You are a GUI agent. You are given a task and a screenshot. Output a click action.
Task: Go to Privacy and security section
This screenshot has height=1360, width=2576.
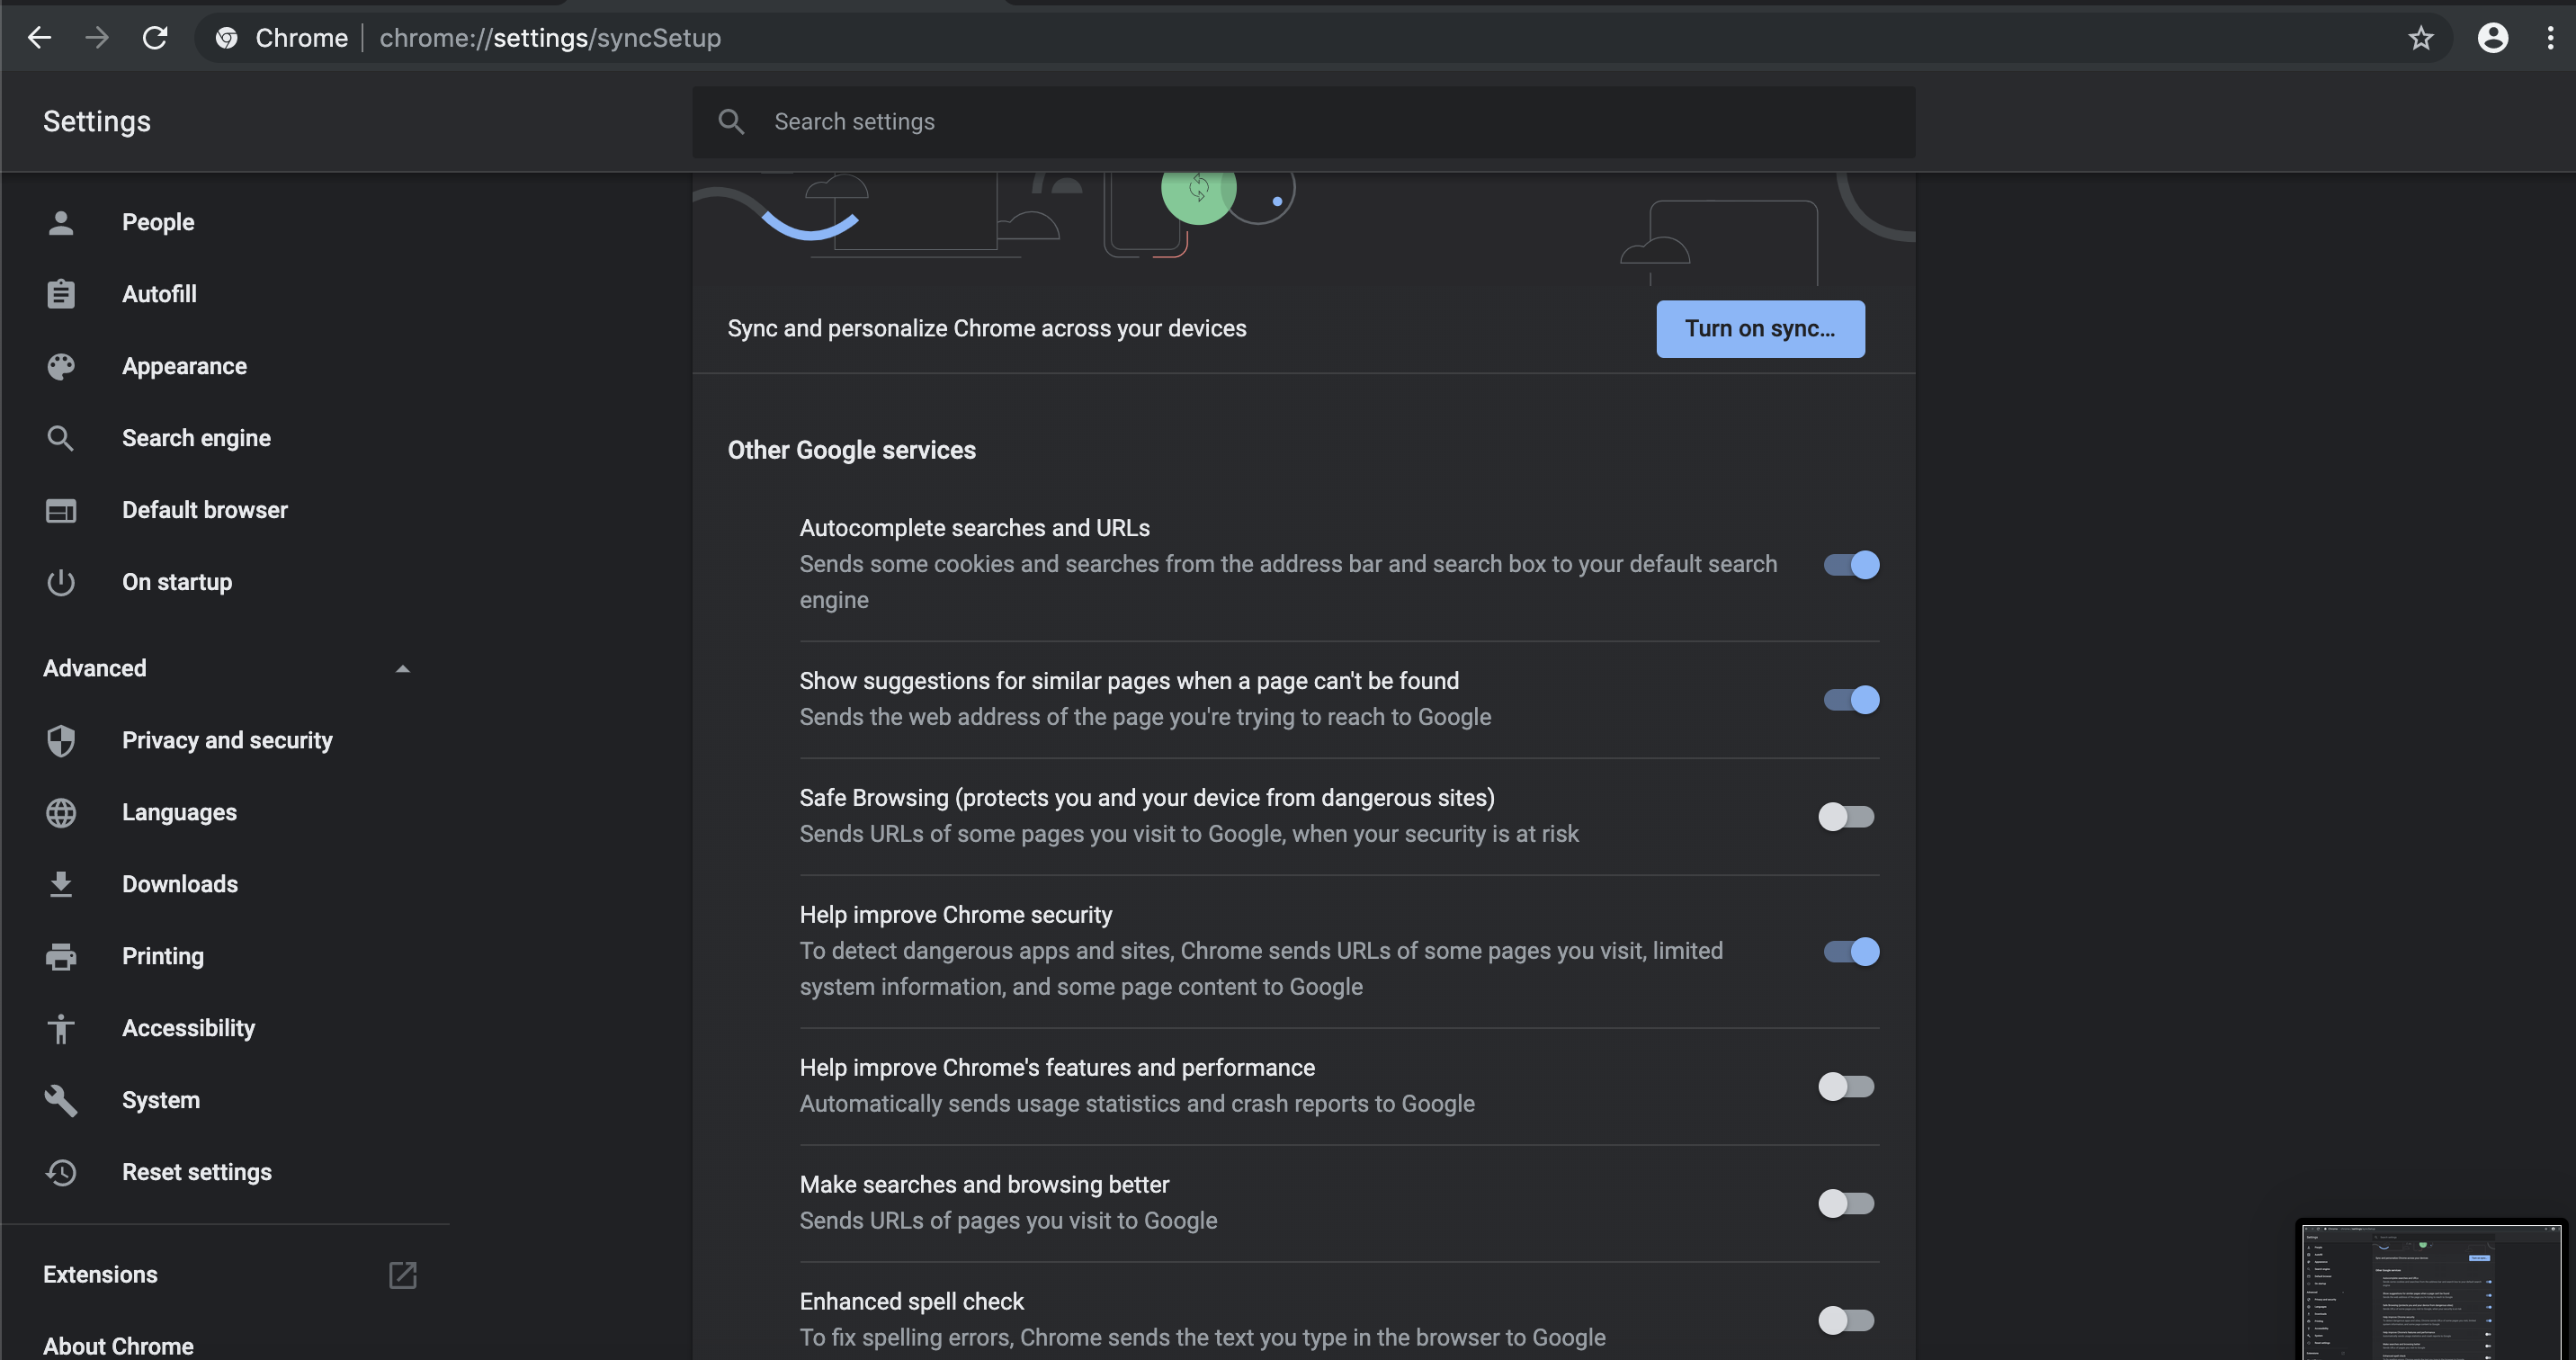225,740
